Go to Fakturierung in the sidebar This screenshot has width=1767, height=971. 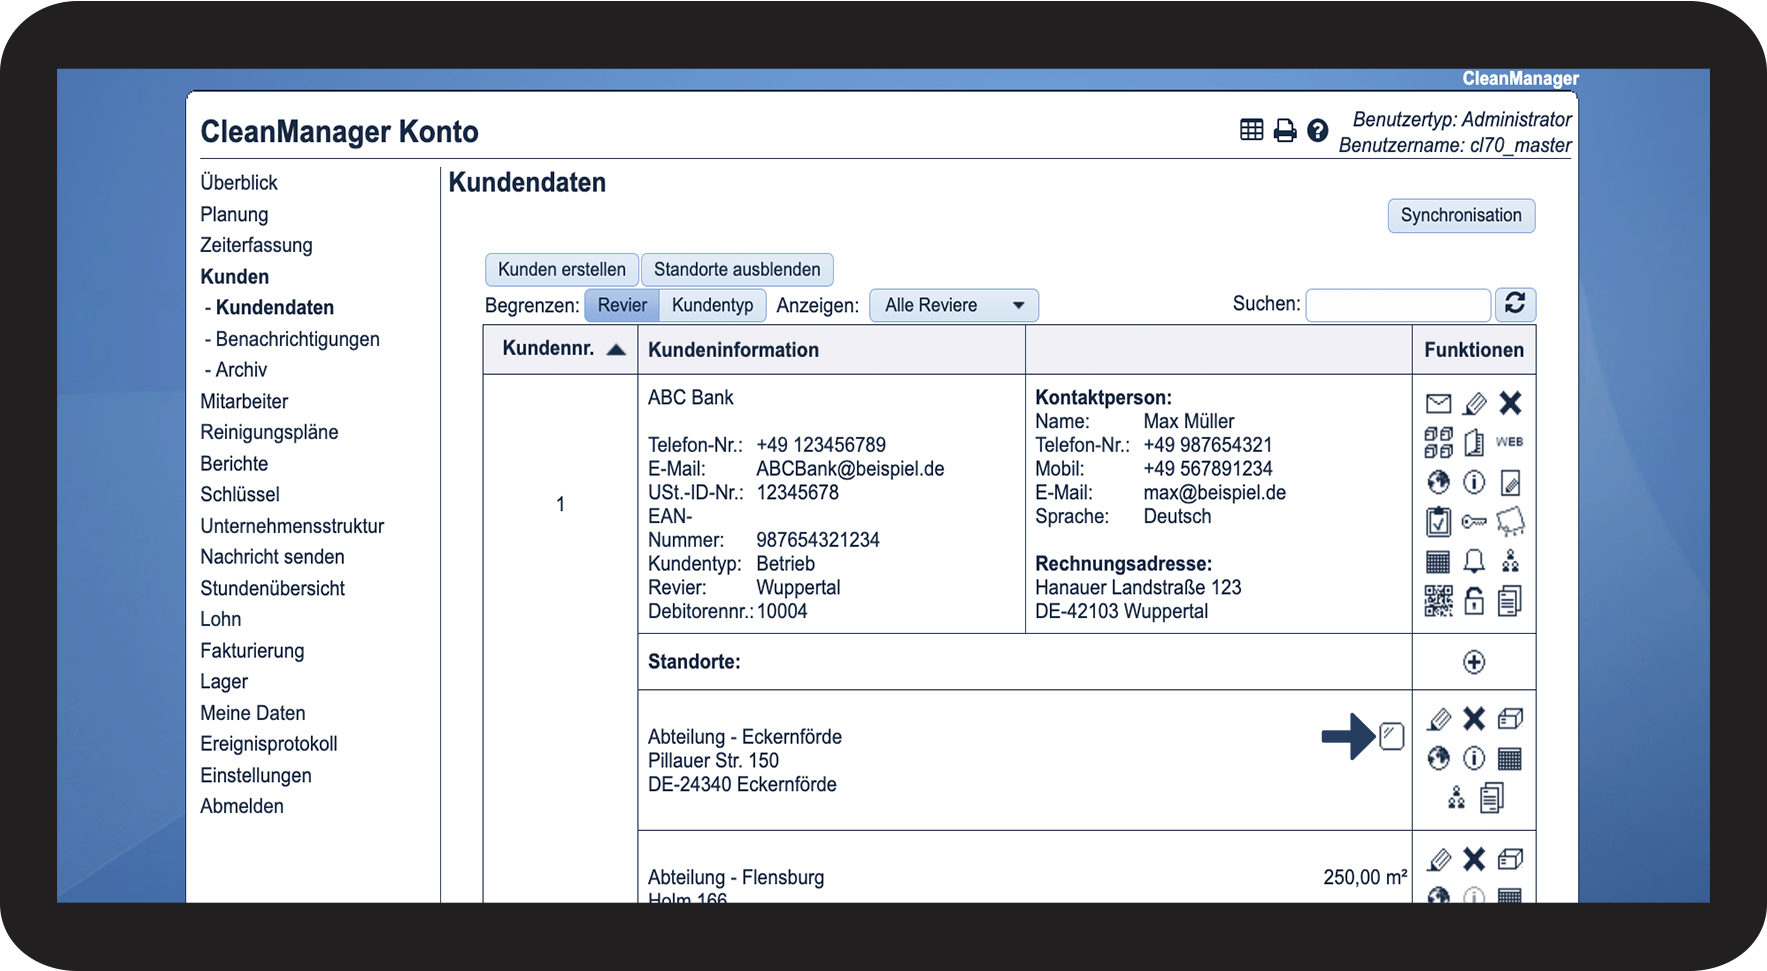(252, 651)
